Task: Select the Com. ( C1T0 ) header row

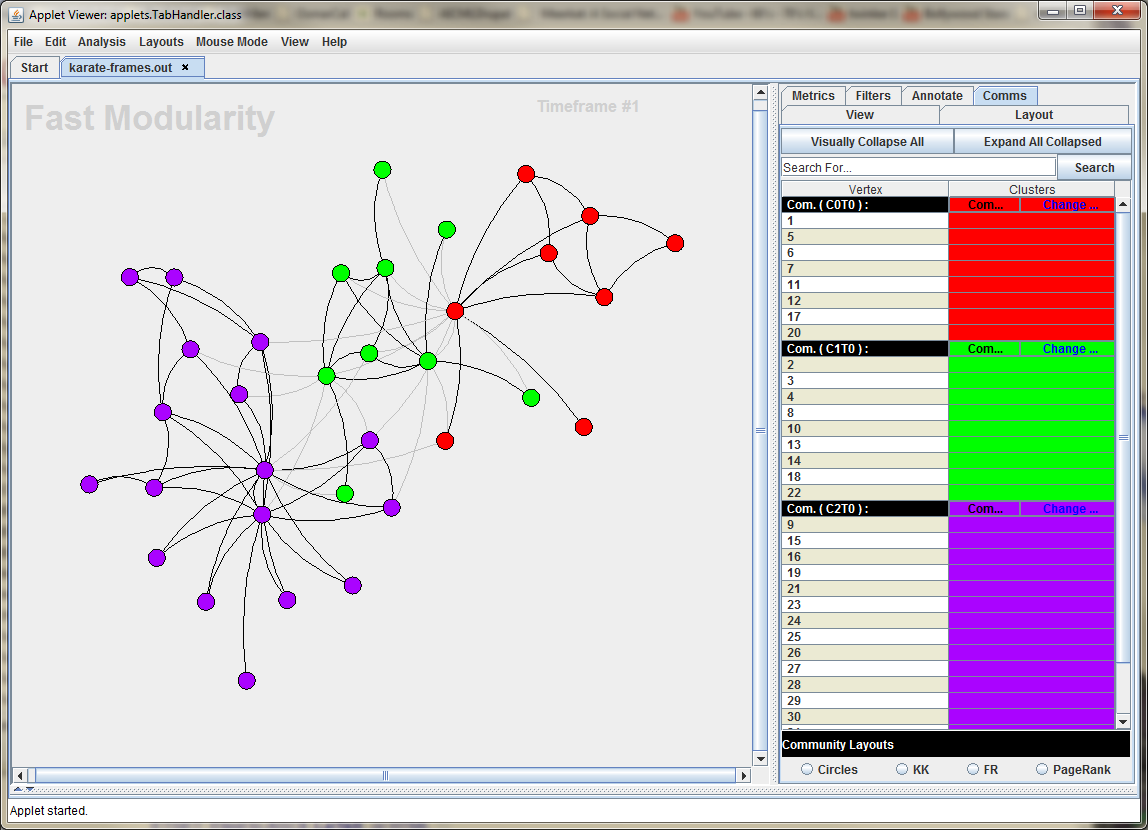Action: click(x=865, y=349)
